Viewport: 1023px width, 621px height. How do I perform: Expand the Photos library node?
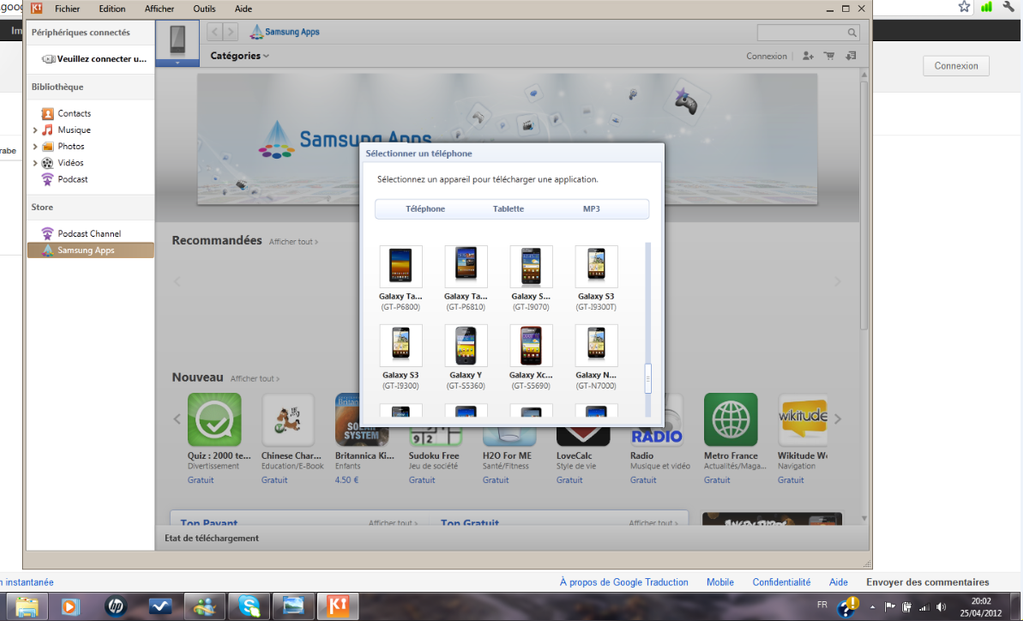point(35,147)
